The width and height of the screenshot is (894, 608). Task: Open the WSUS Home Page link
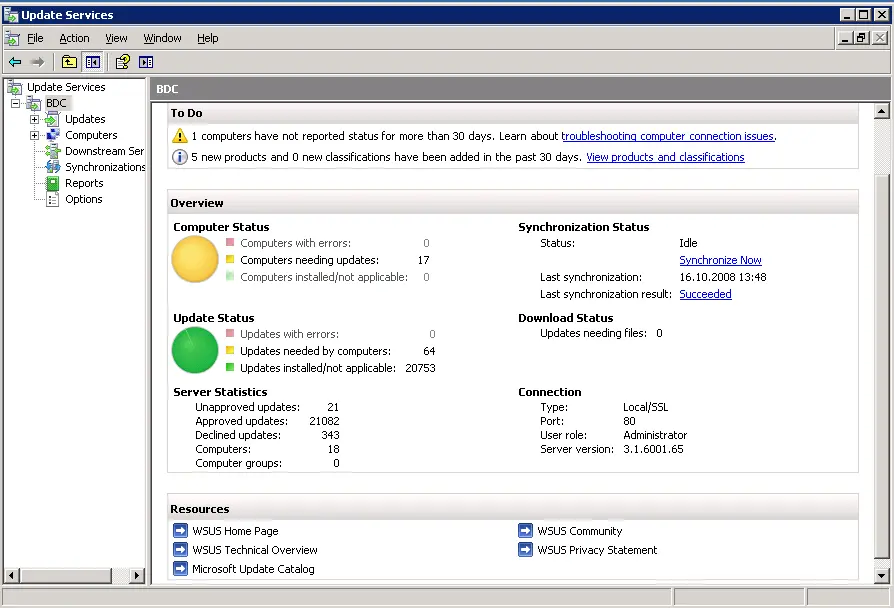(x=235, y=531)
